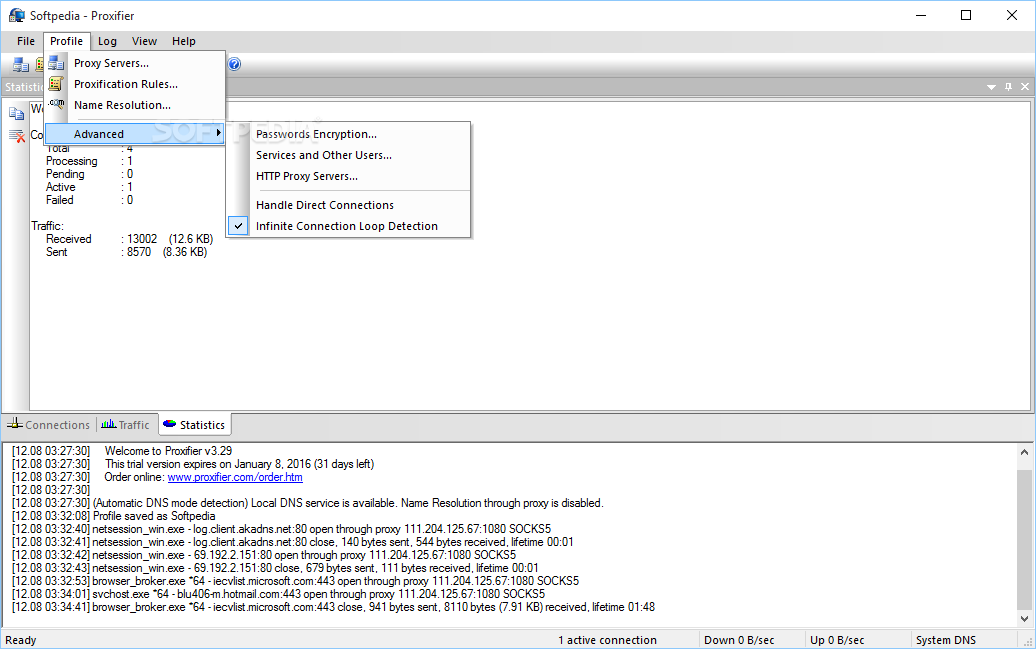Toggle Infinite Connection Loop Detection checkmark
The height and width of the screenshot is (649, 1036).
(x=238, y=226)
